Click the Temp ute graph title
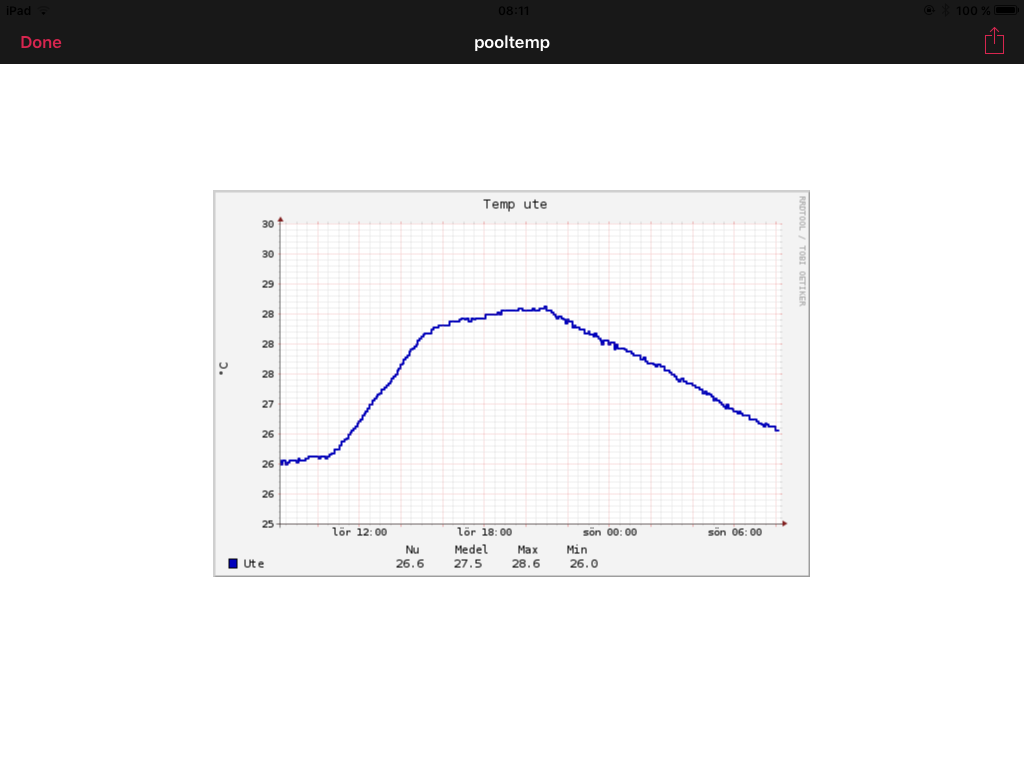1024x768 pixels. coord(515,204)
